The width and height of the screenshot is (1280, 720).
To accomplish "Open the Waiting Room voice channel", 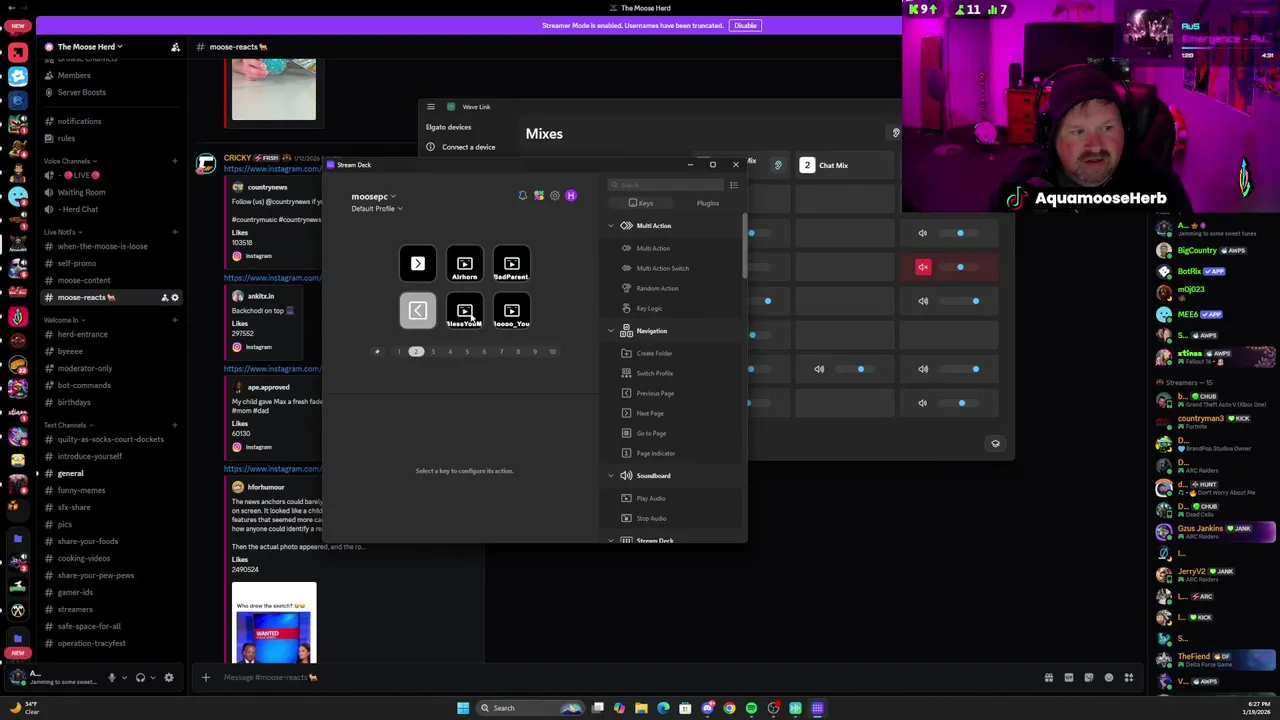I will click(x=82, y=192).
